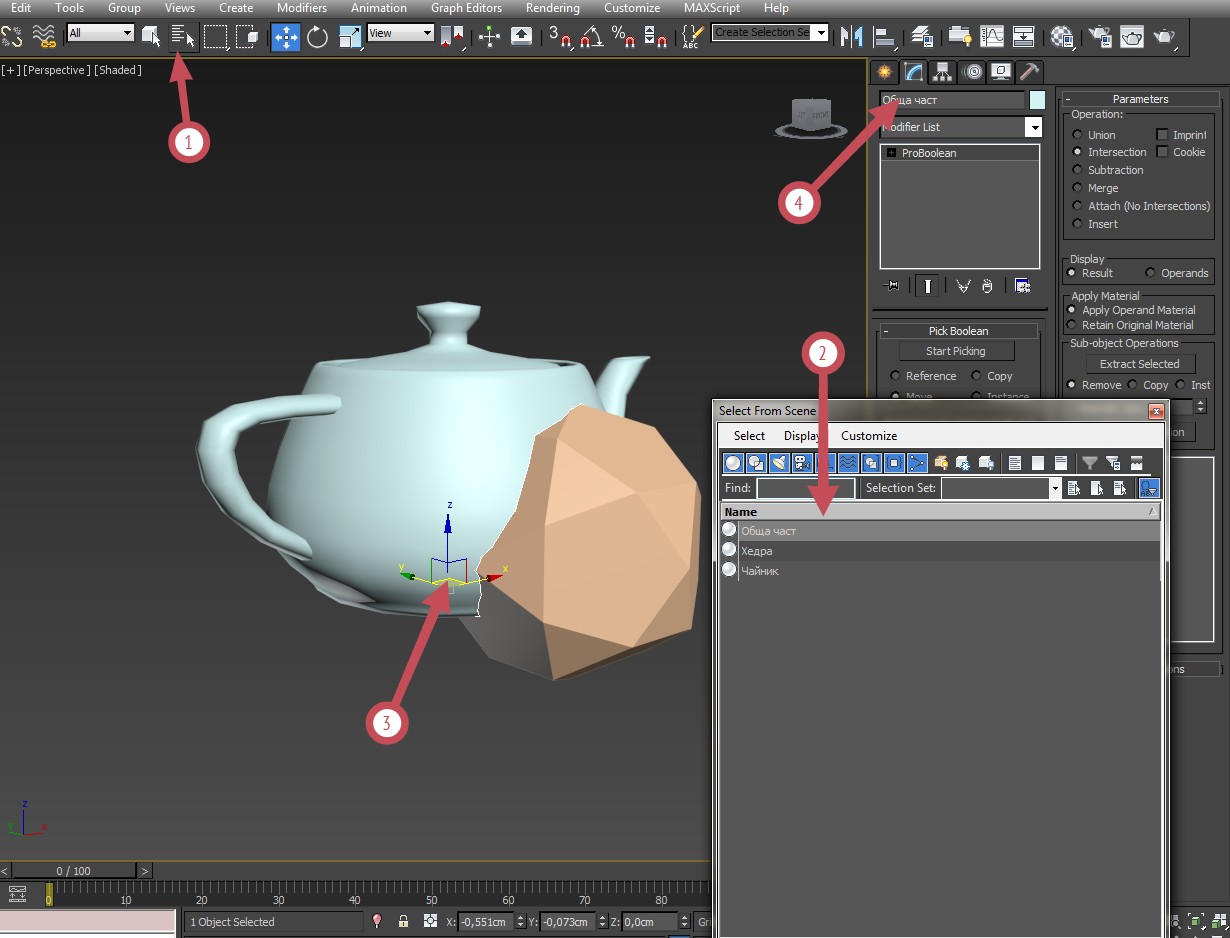Screen dimensions: 1230x938
Task: Switch to the Utilities hammer tab
Action: pyautogui.click(x=1029, y=71)
